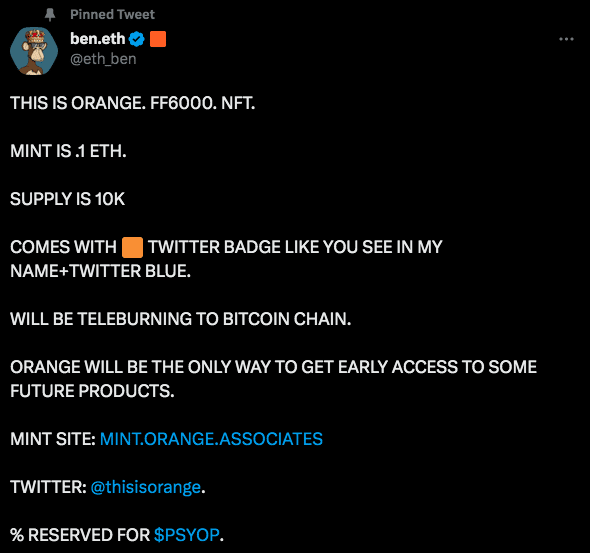Screen dimensions: 590x553
Task: Click the 'MINT SITE:' label text
Action: click(53, 439)
